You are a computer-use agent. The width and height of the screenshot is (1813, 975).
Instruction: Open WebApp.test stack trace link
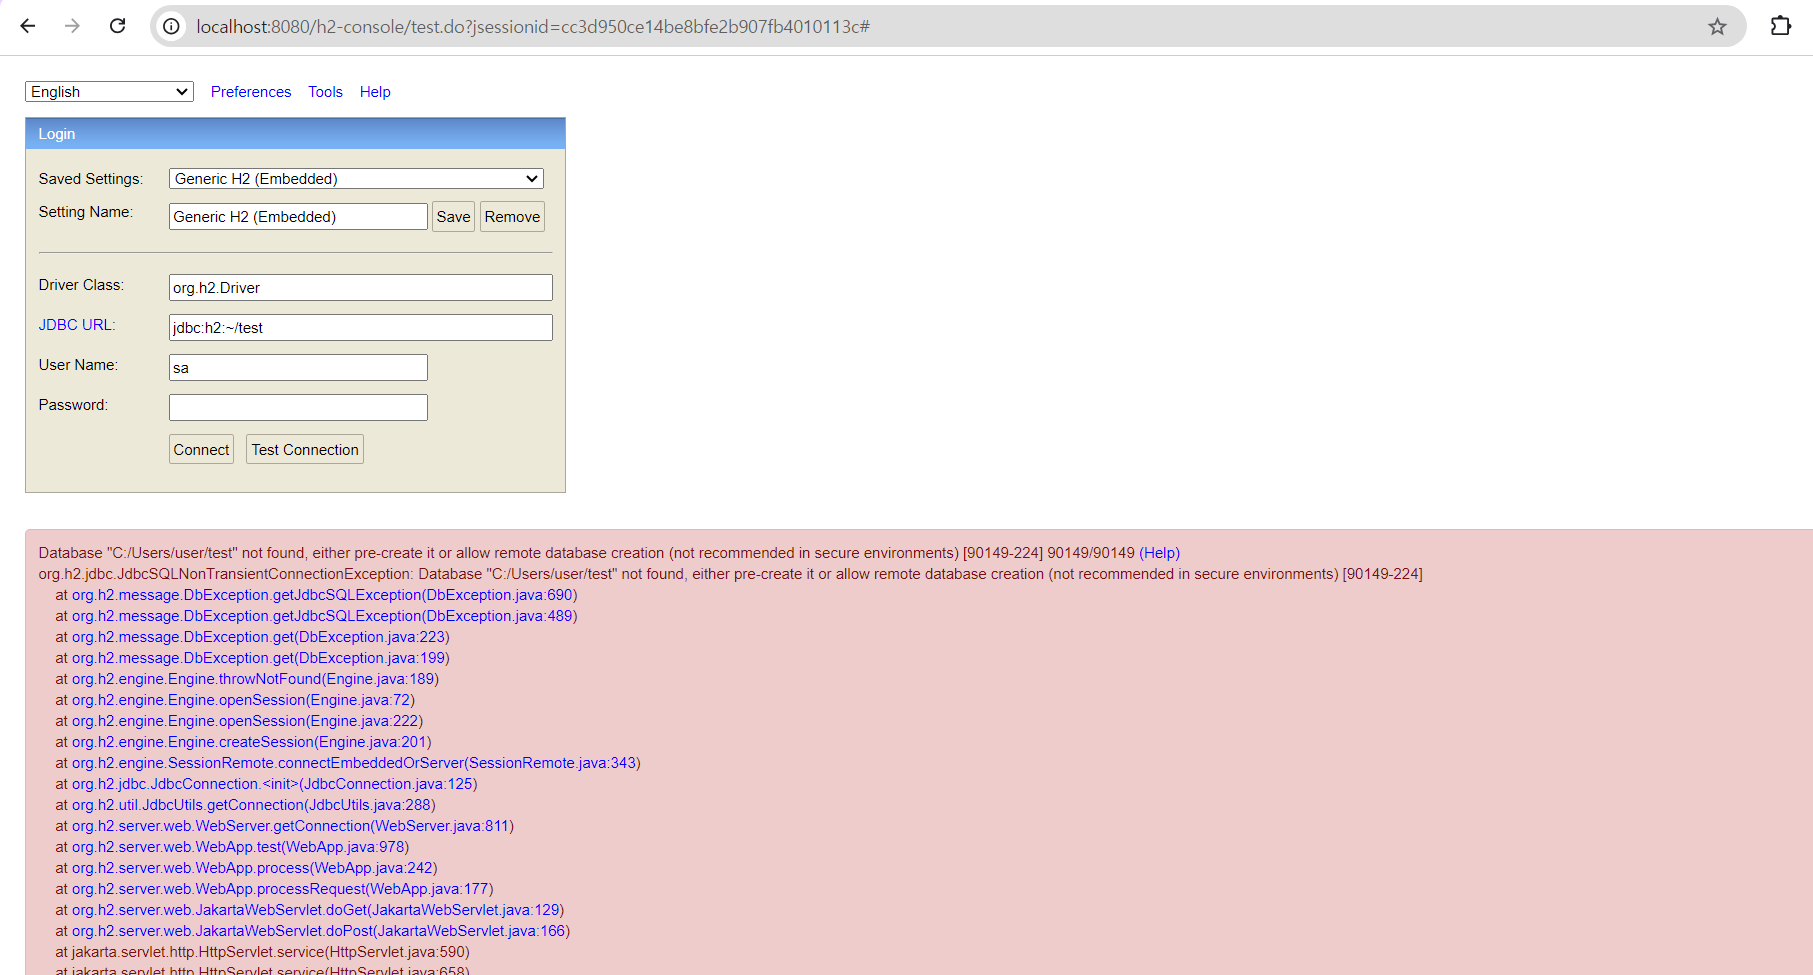pos(240,847)
